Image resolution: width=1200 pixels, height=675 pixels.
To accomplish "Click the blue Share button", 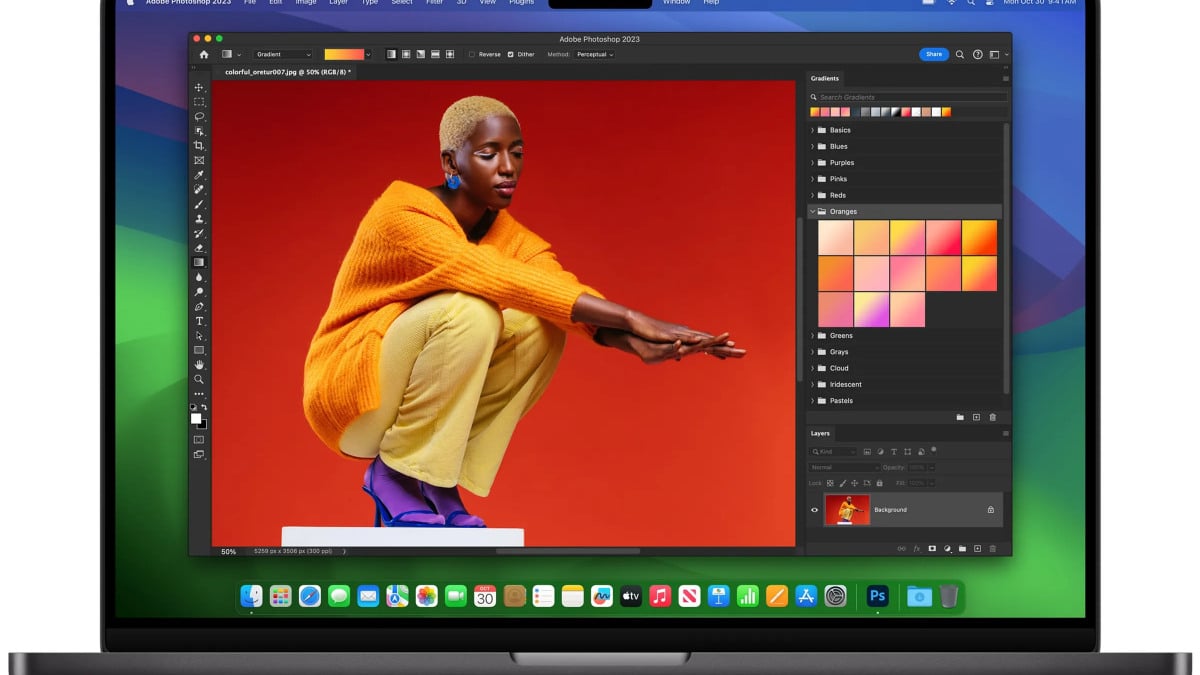I will (x=933, y=54).
